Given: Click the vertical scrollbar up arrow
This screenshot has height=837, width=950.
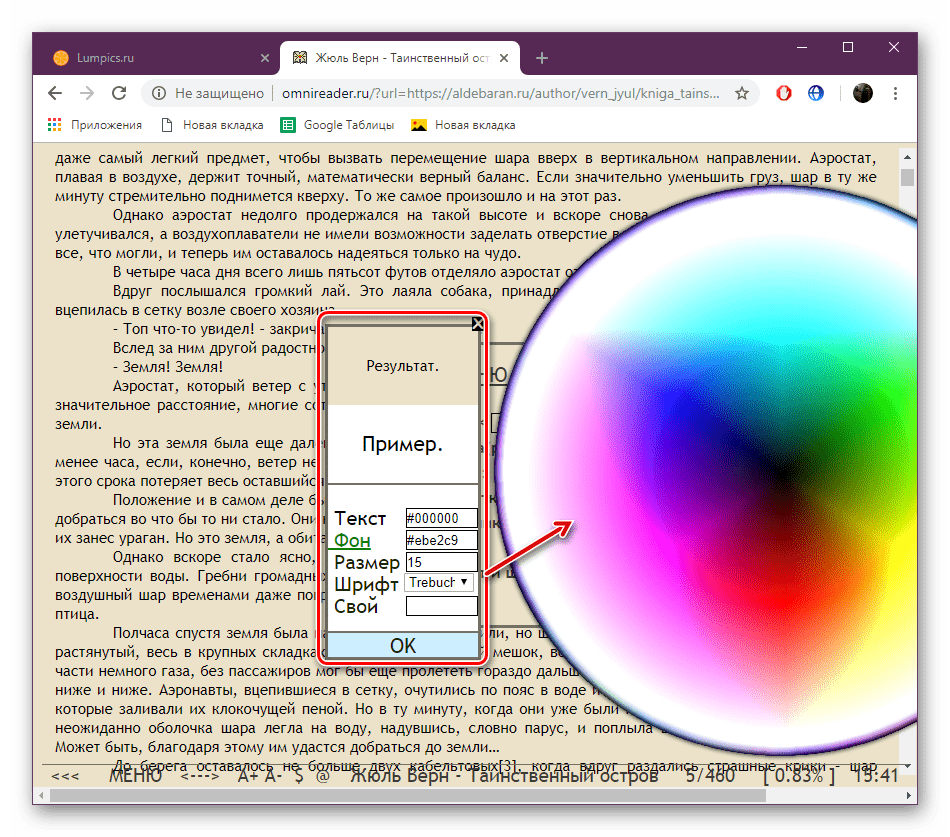Looking at the screenshot, I should pos(907,157).
